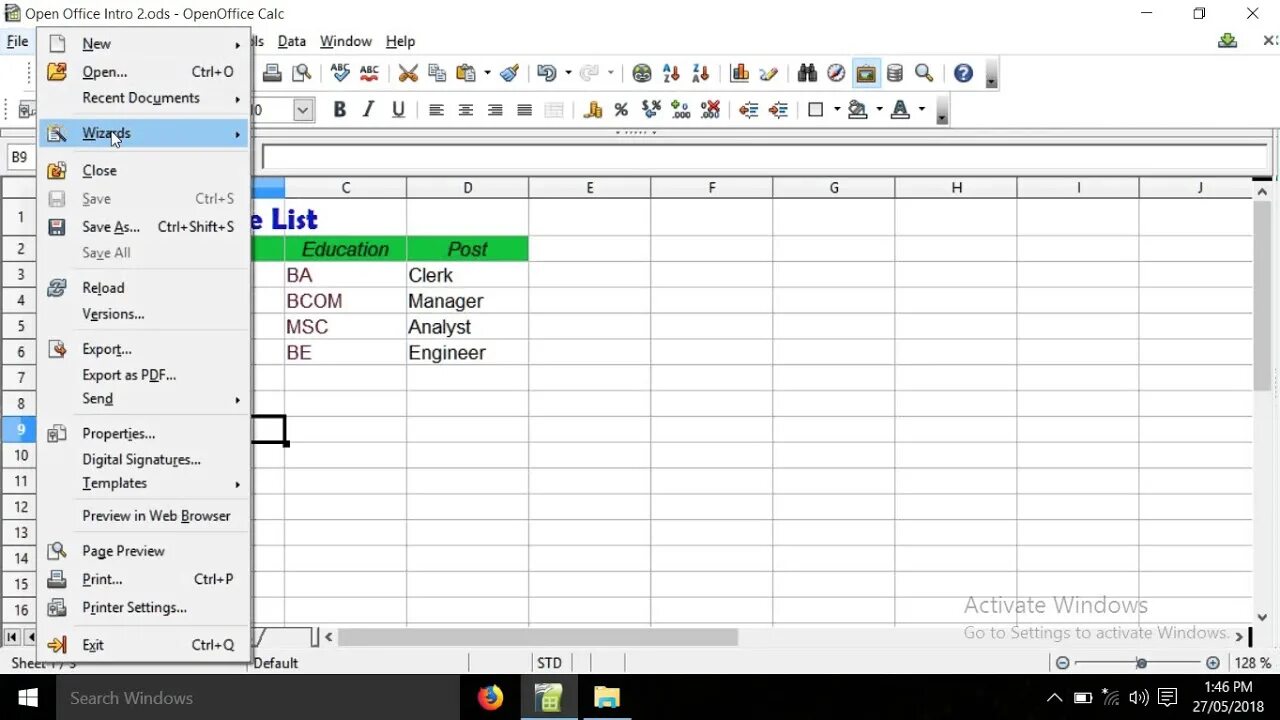The height and width of the screenshot is (720, 1280).
Task: Sort the data ascending A to Z
Action: coord(671,73)
